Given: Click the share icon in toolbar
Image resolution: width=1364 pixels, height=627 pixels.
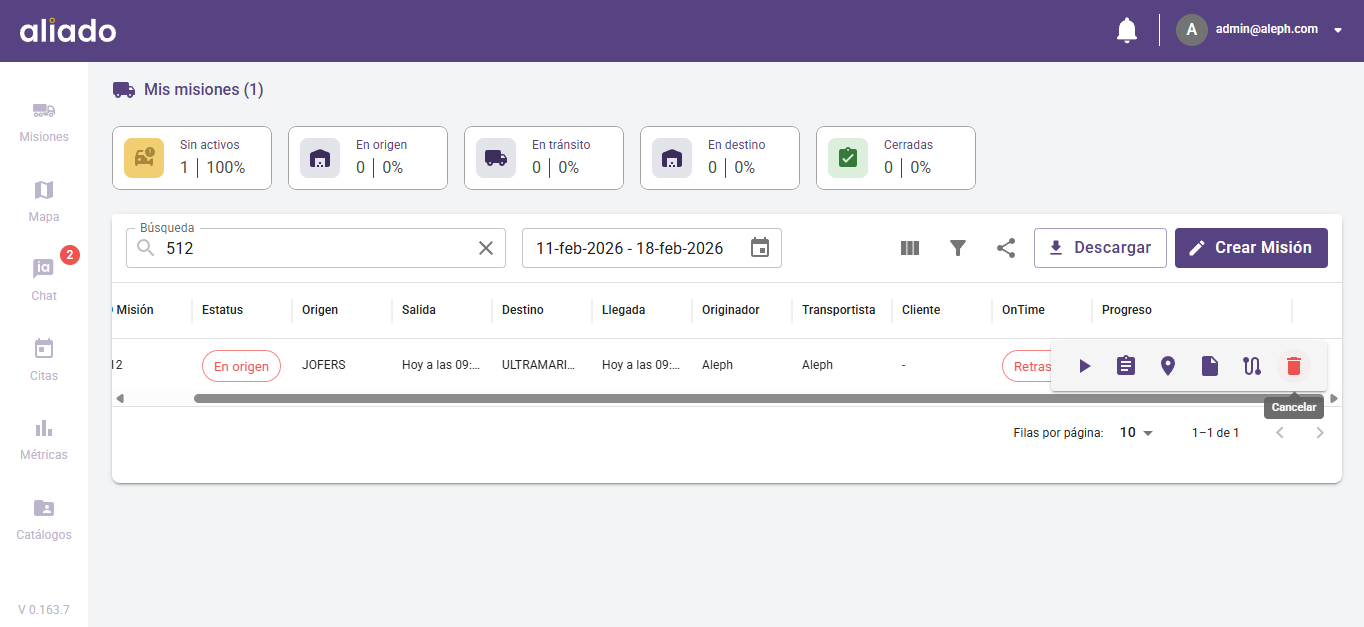Looking at the screenshot, I should click(x=1006, y=248).
